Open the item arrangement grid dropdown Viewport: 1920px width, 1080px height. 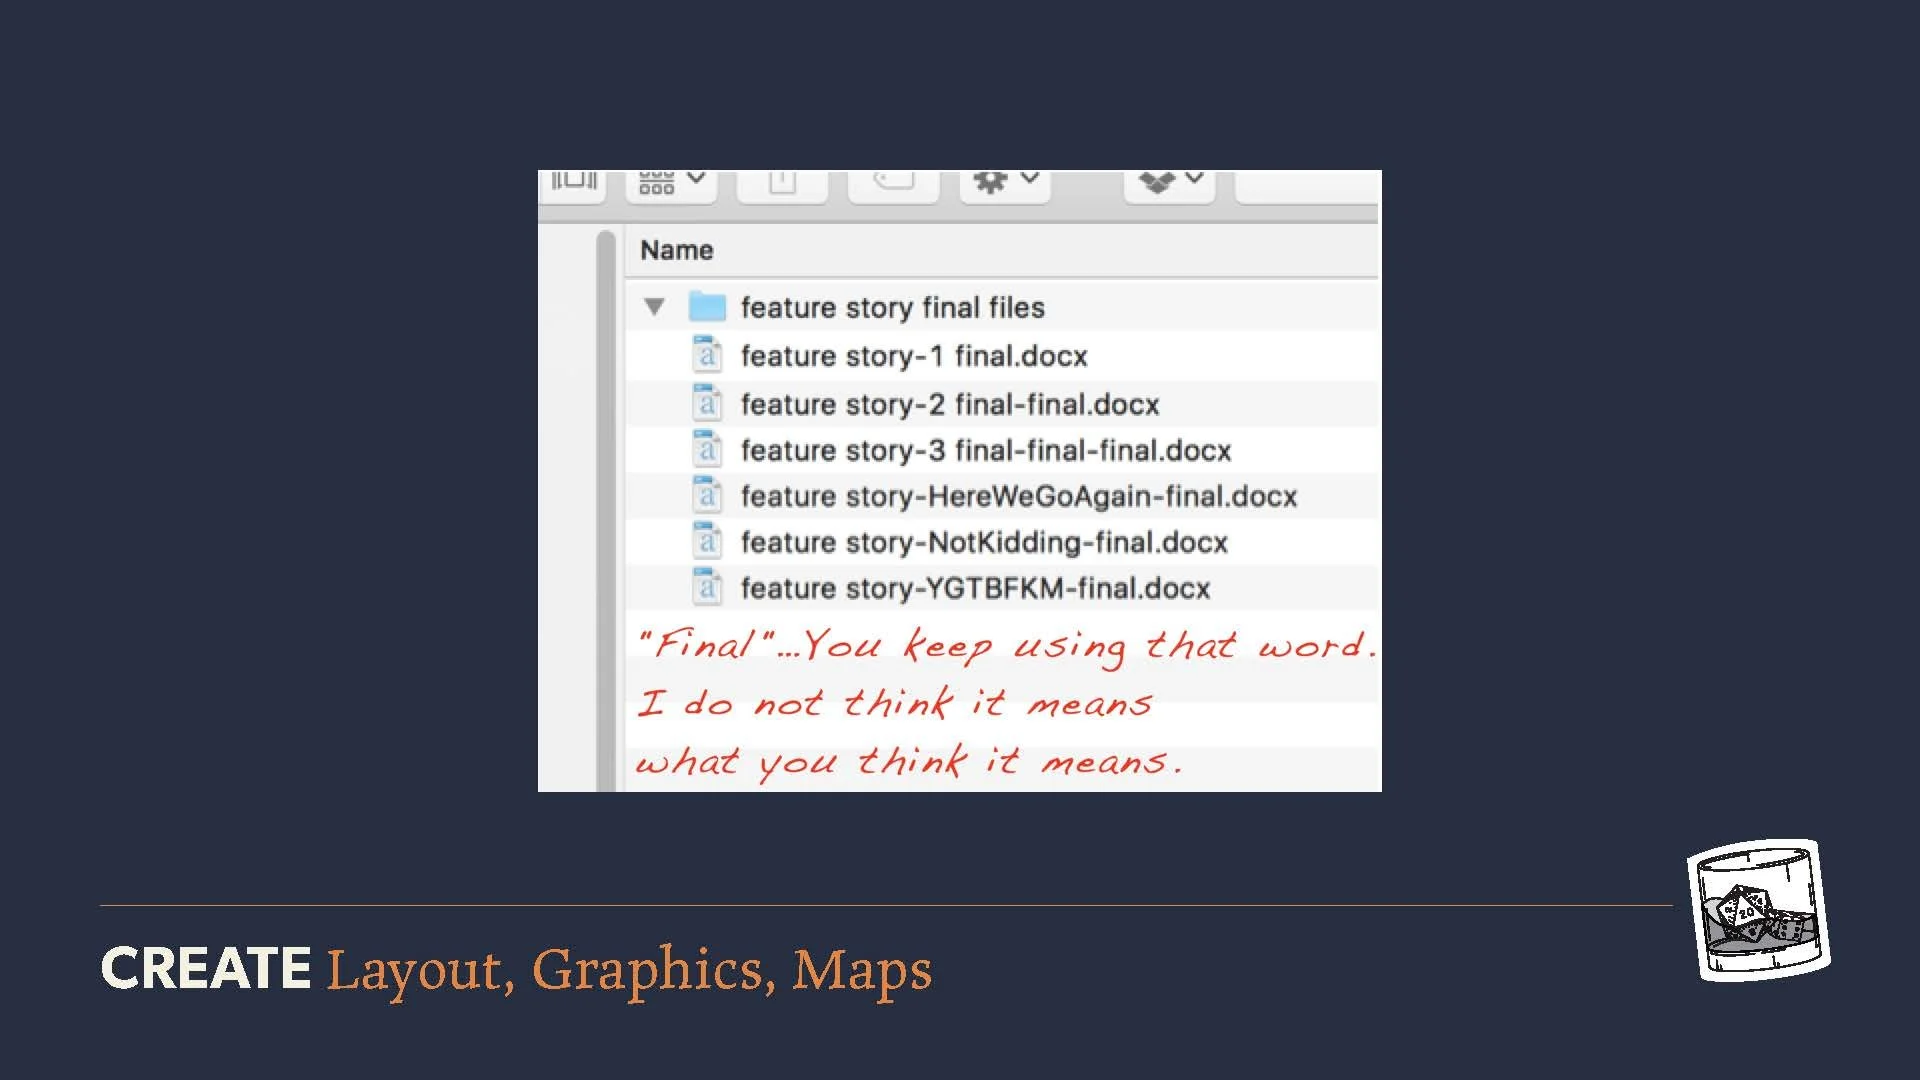(671, 184)
